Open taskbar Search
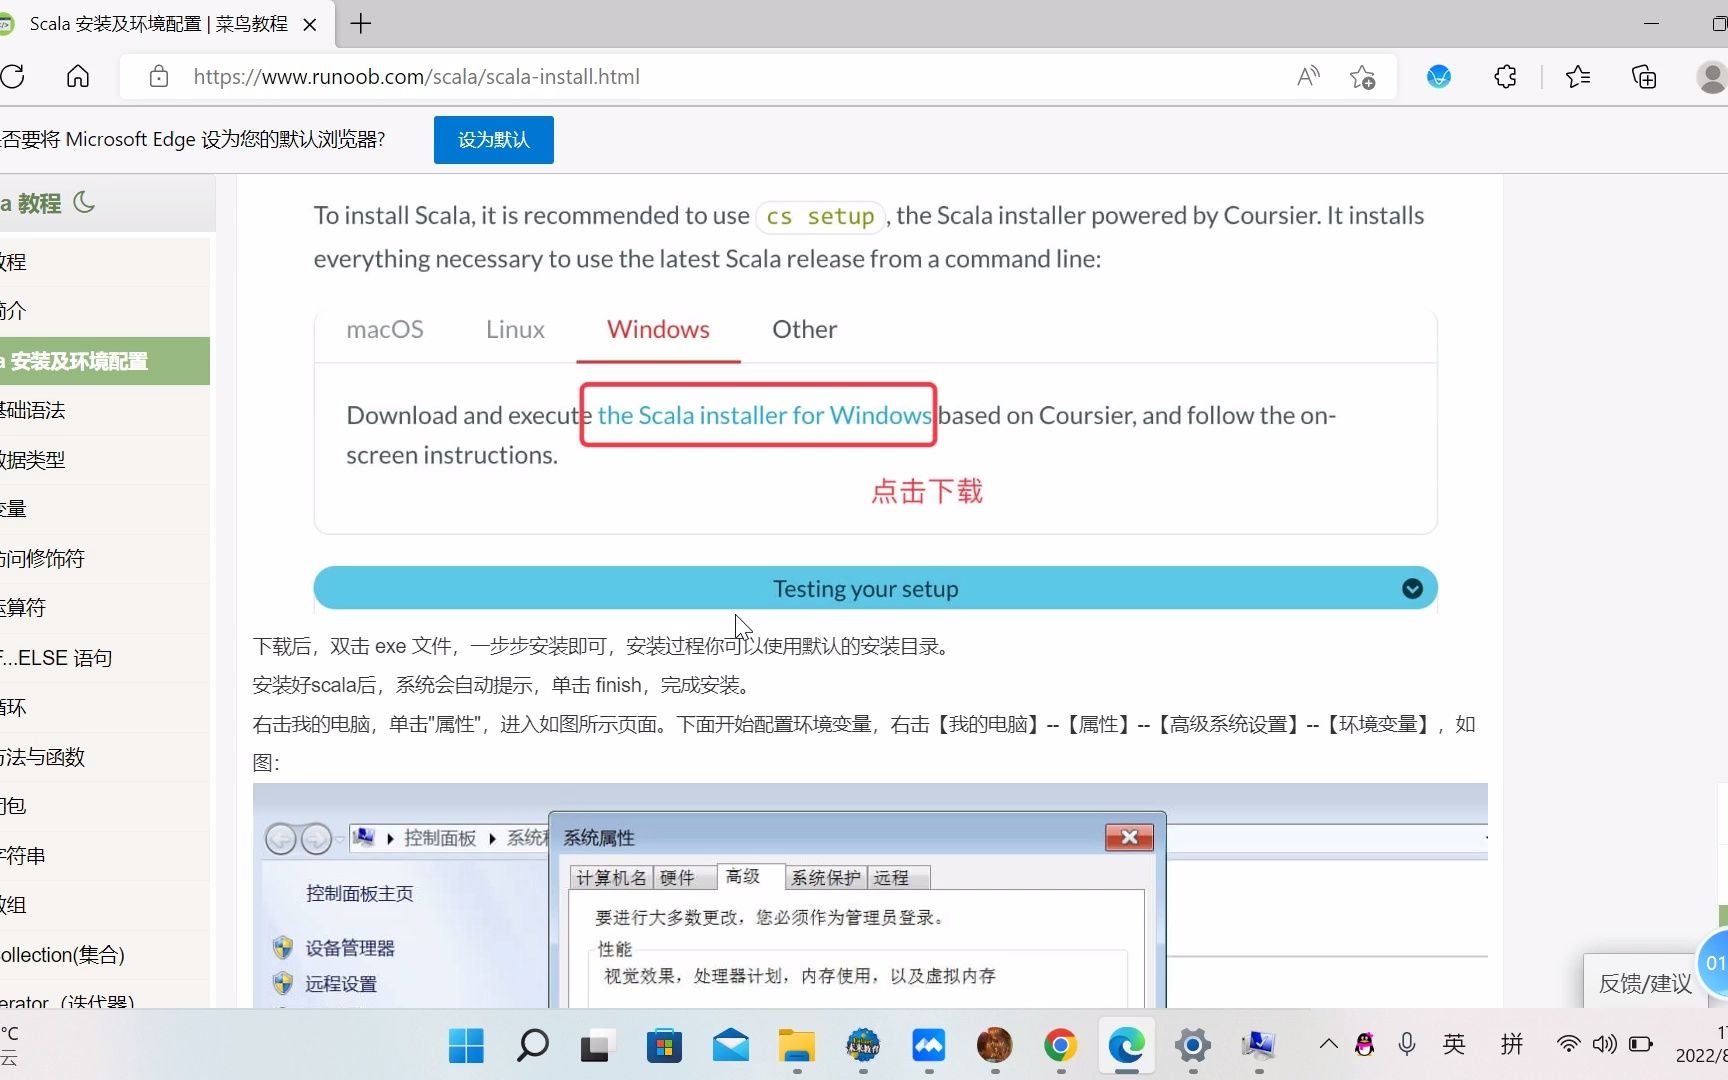Image resolution: width=1728 pixels, height=1080 pixels. click(532, 1046)
